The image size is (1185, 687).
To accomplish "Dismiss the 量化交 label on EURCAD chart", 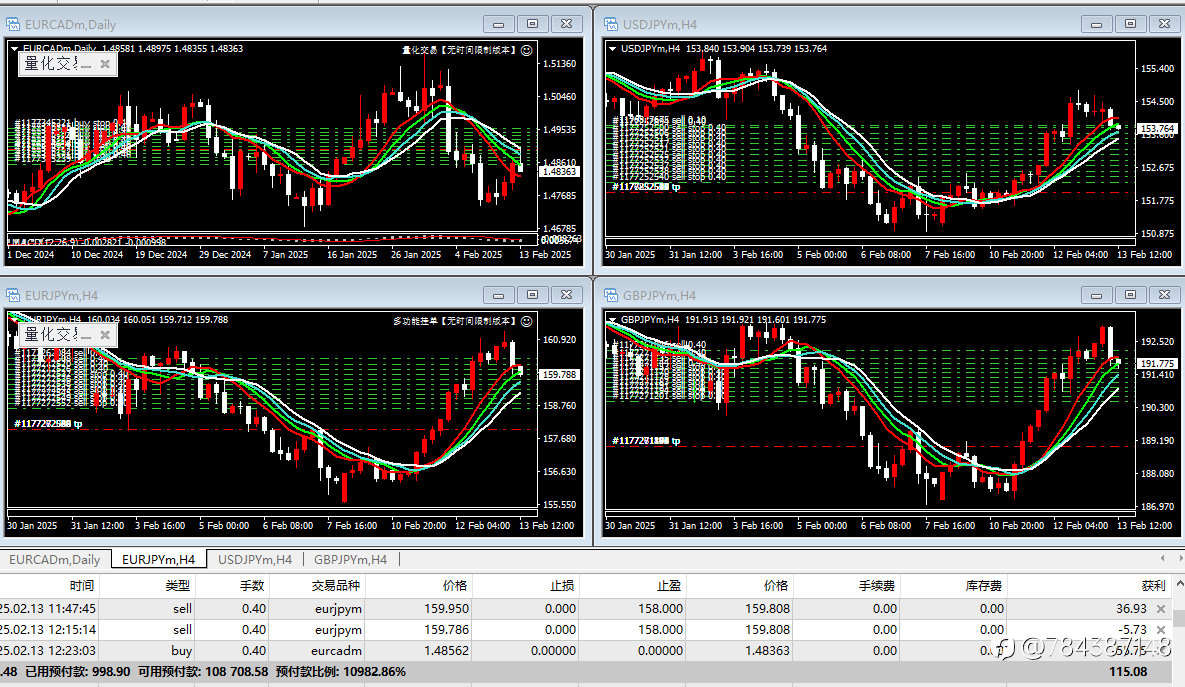I will point(105,64).
